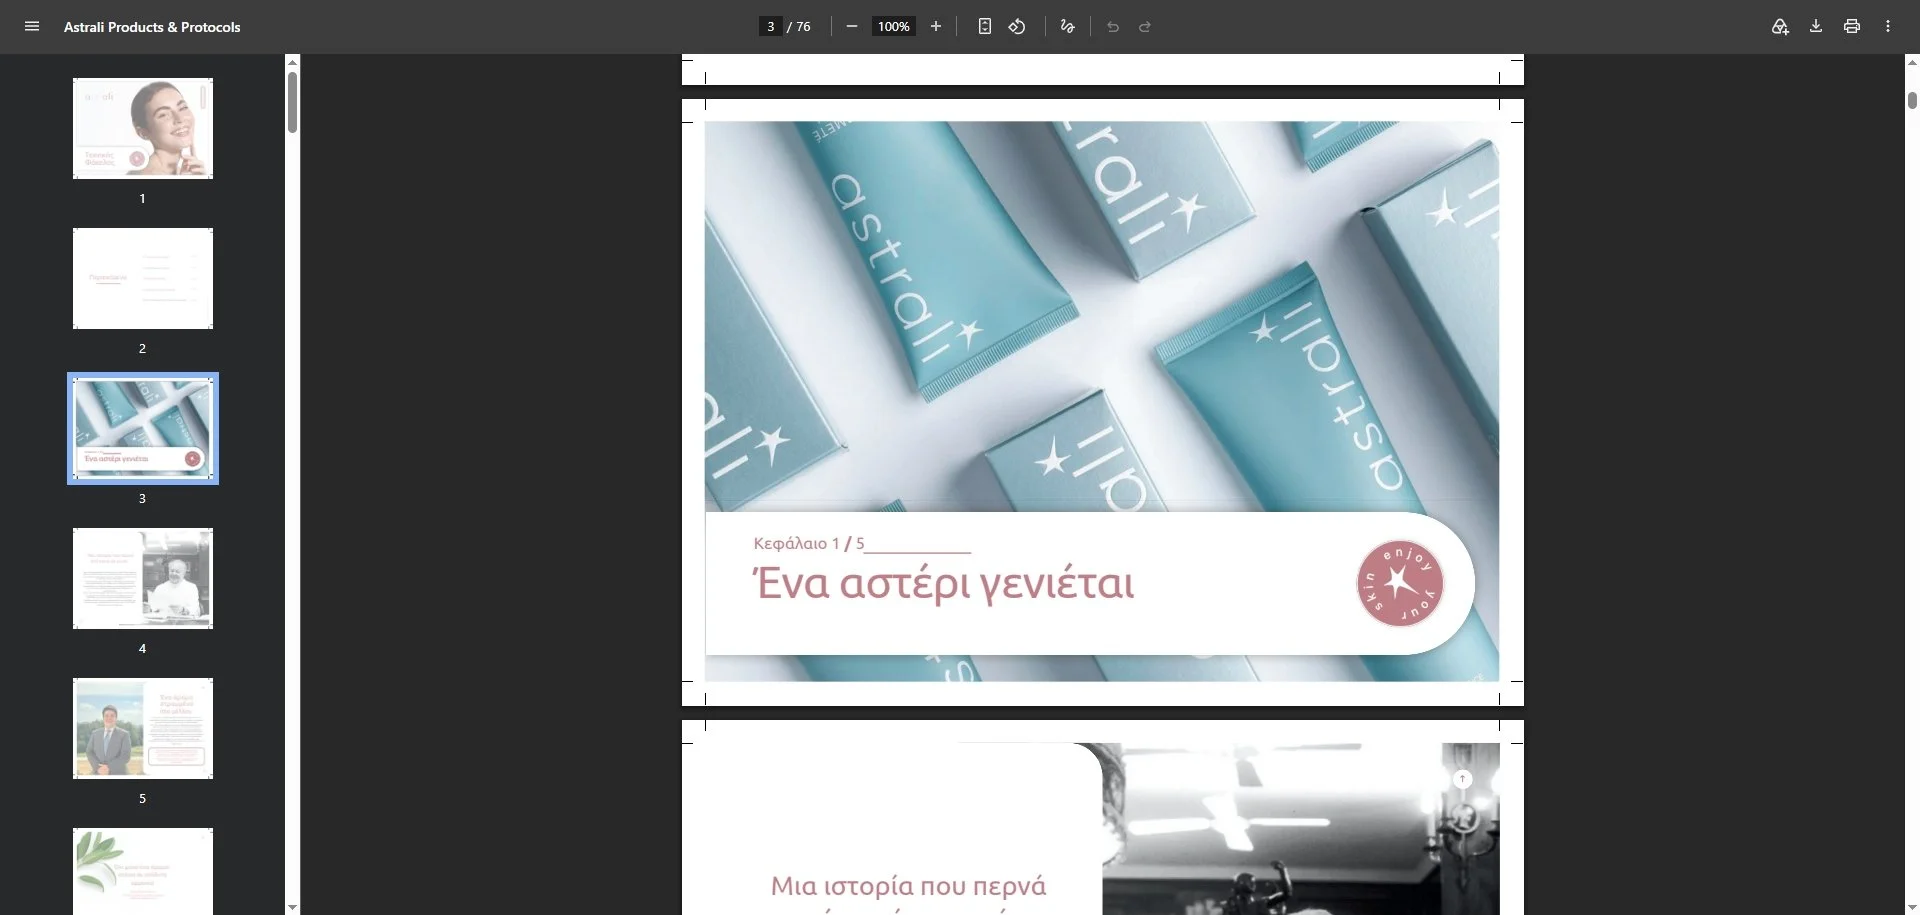This screenshot has height=915, width=1920.
Task: Click the Fit to page icon
Action: tap(985, 27)
